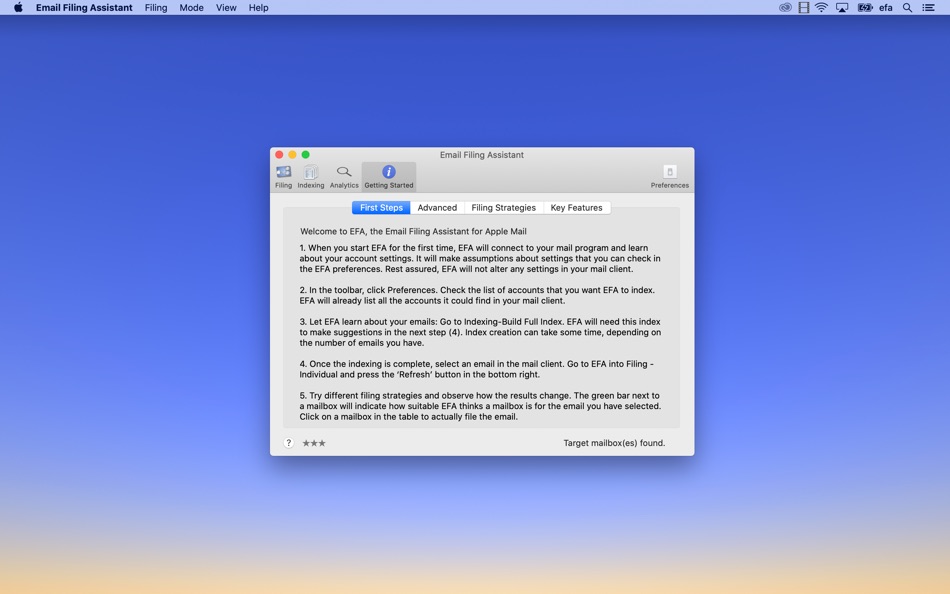Screen dimensions: 950x594
Task: Click the three-star rating indicator
Action: [314, 443]
